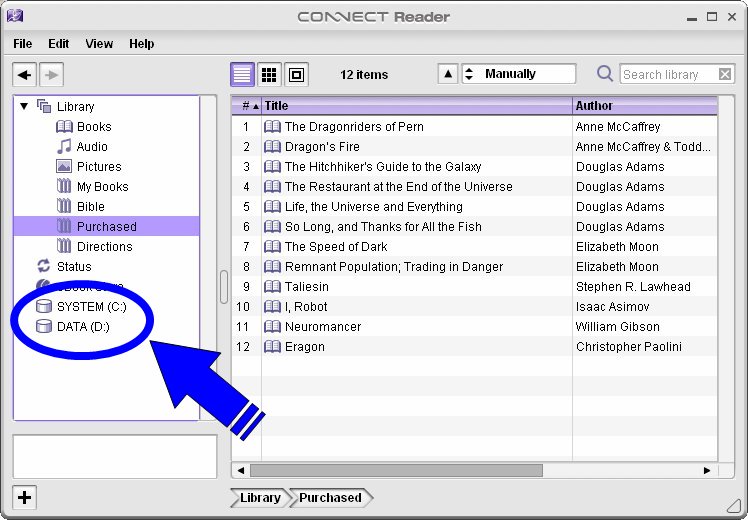The image size is (748, 520).
Task: Click the book icon beside Neuromancer
Action: pos(272,327)
